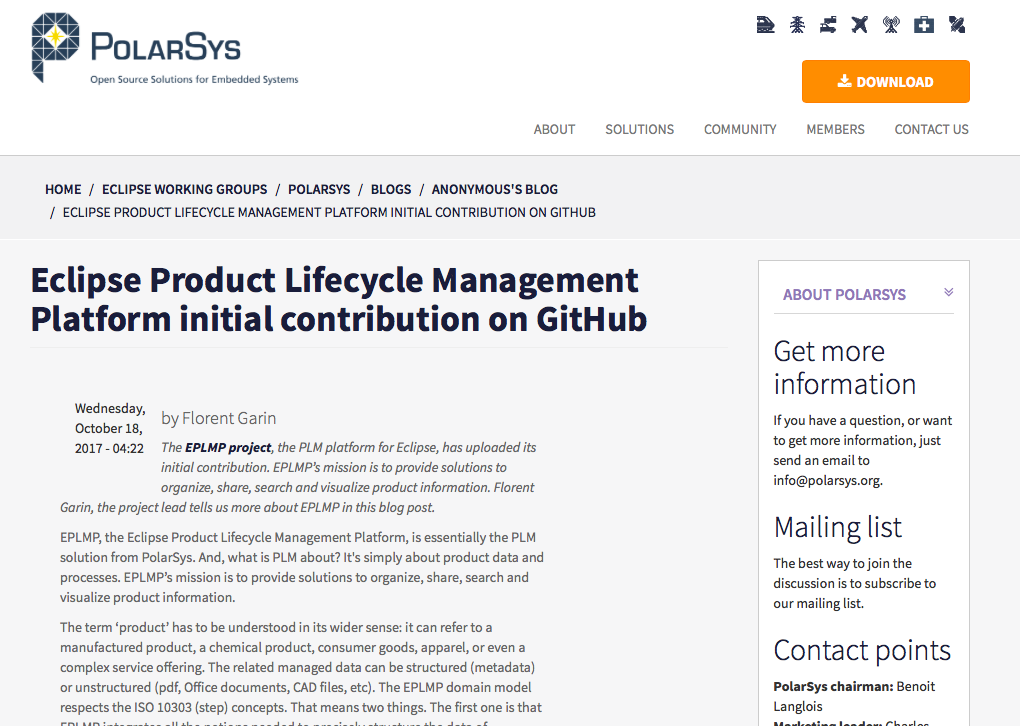The image size is (1020, 726).
Task: Click the satellite space icon
Action: click(957, 25)
